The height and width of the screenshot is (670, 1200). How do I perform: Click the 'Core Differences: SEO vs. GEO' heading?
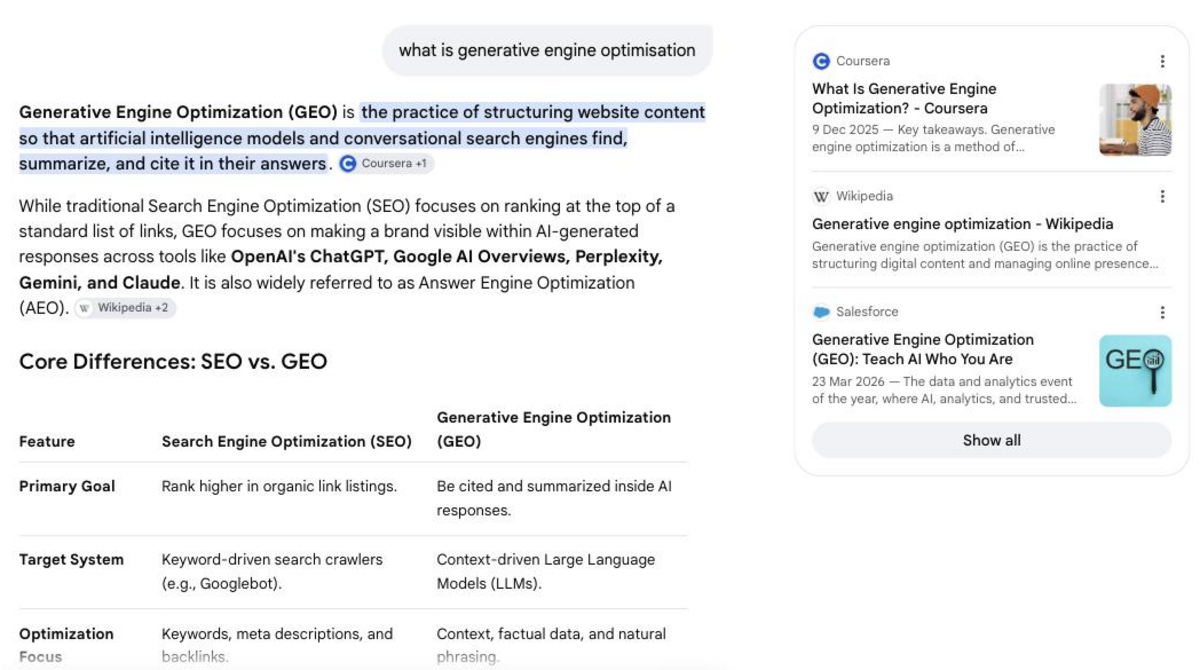(x=173, y=361)
